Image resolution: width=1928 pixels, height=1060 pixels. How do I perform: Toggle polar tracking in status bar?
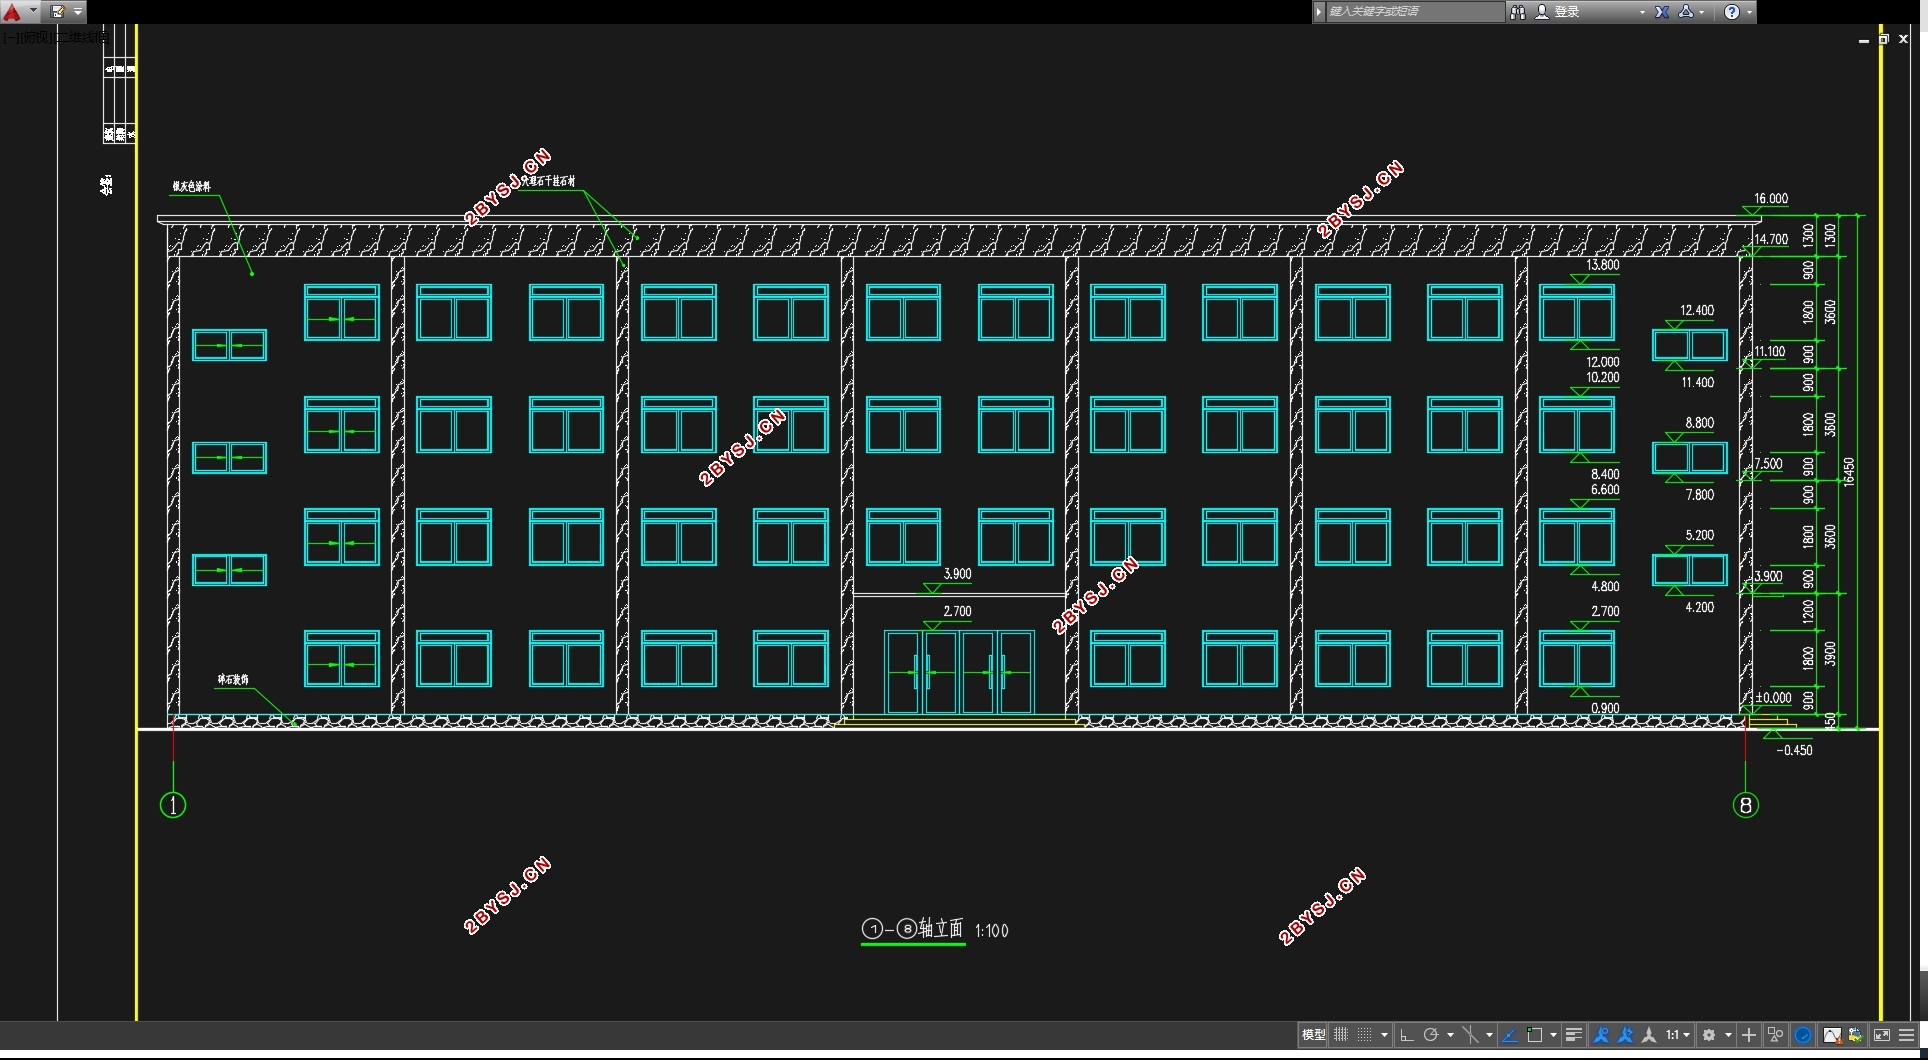[x=1431, y=1035]
